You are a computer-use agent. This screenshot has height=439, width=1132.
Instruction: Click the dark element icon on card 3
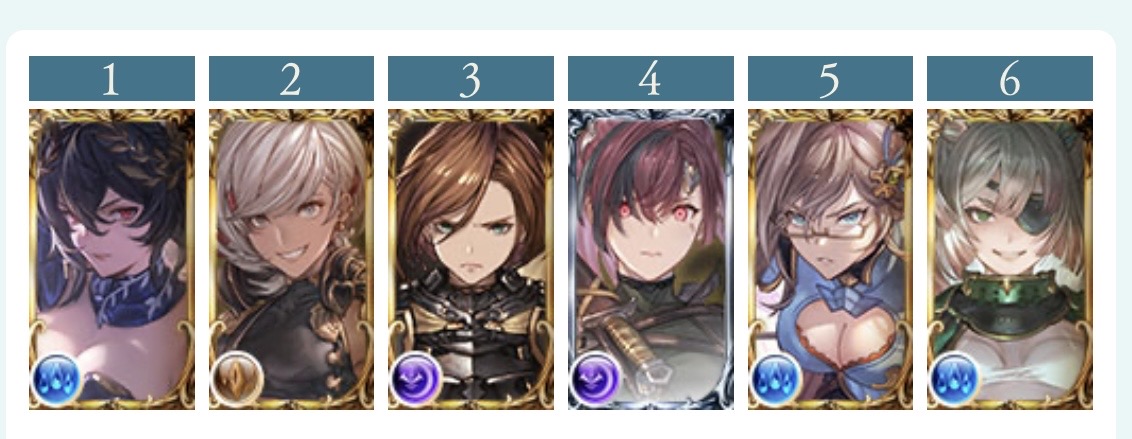click(x=416, y=378)
